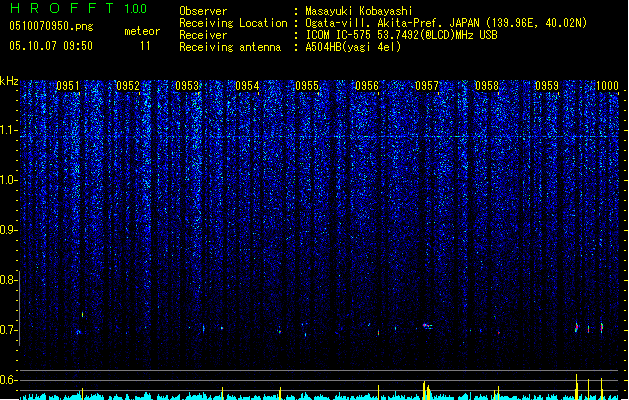Click the 0.8 kHz axis label
Image resolution: width=629 pixels, height=400 pixels.
coord(9,280)
